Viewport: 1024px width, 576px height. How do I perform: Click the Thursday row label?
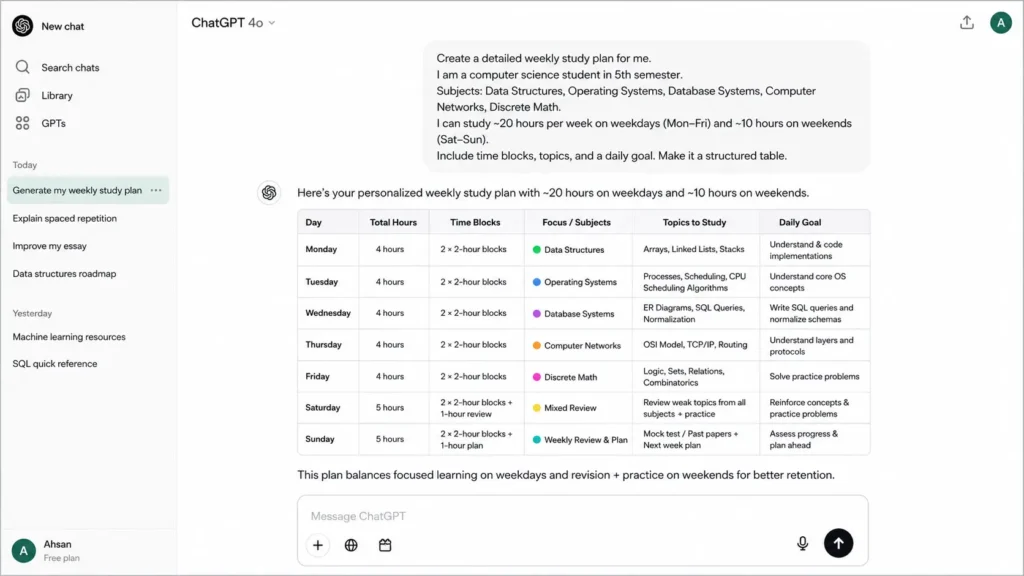[323, 344]
